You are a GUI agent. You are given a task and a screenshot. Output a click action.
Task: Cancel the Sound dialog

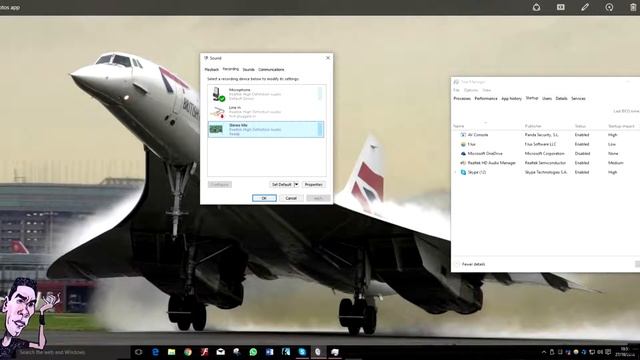(x=291, y=198)
